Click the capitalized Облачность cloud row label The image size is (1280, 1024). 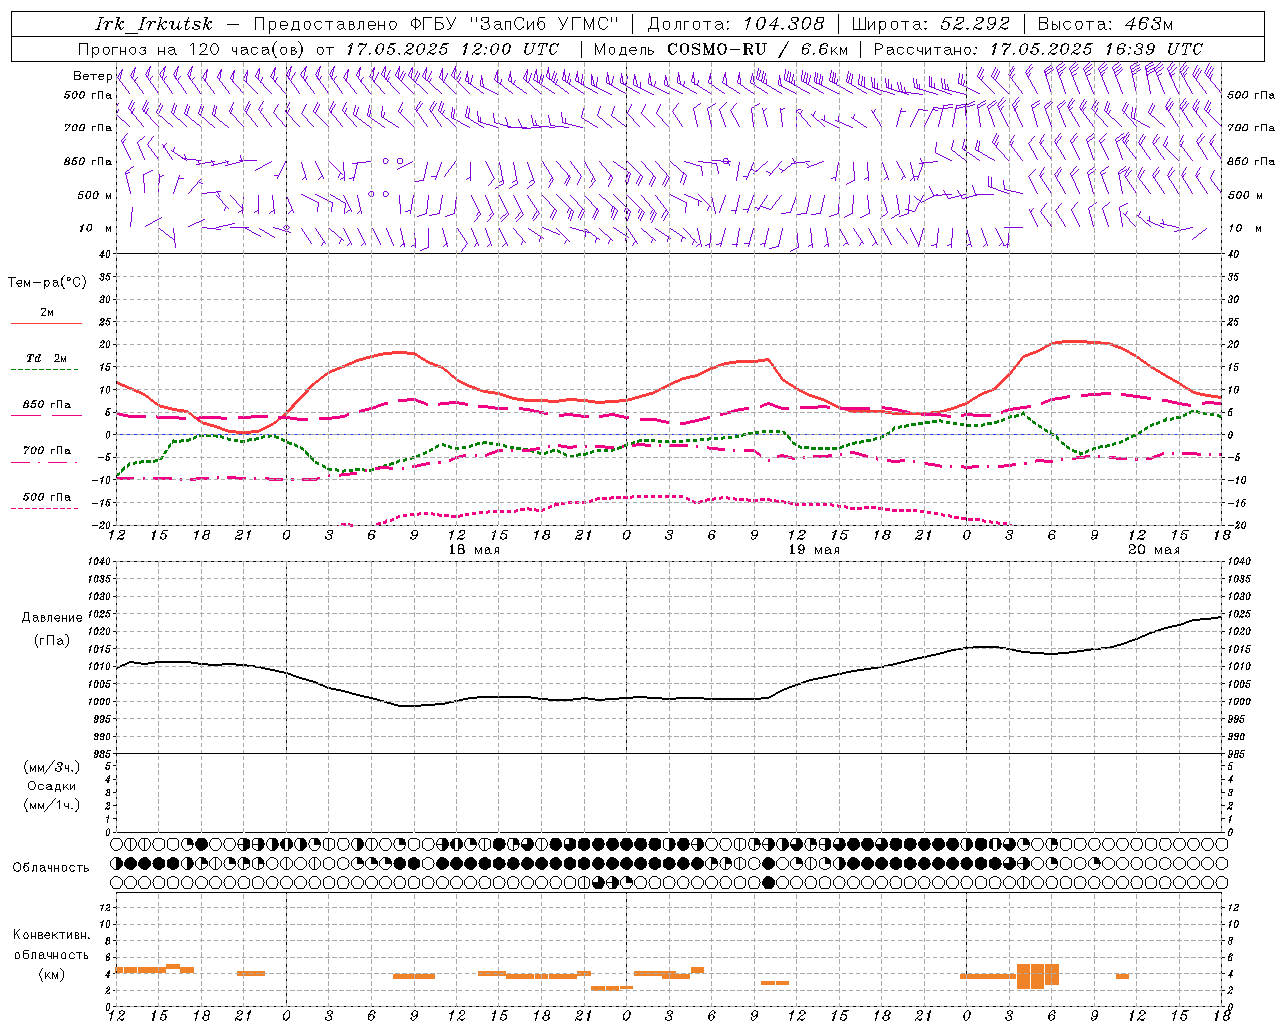tap(51, 867)
